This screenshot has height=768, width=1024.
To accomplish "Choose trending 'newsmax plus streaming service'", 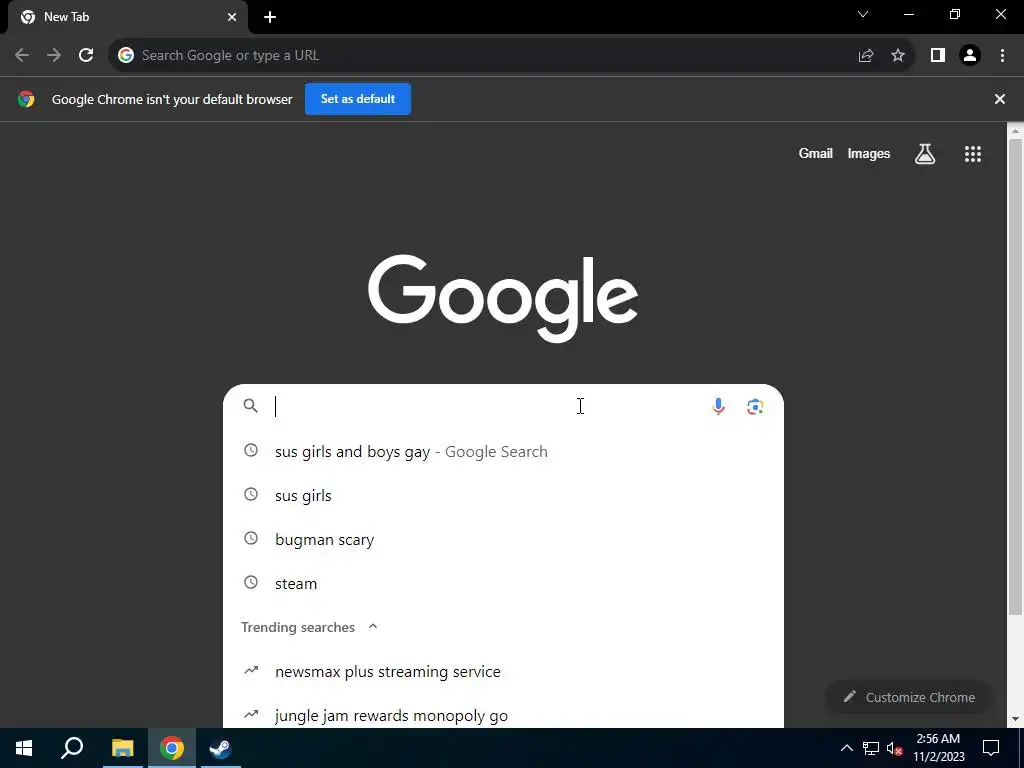I will tap(503, 672).
